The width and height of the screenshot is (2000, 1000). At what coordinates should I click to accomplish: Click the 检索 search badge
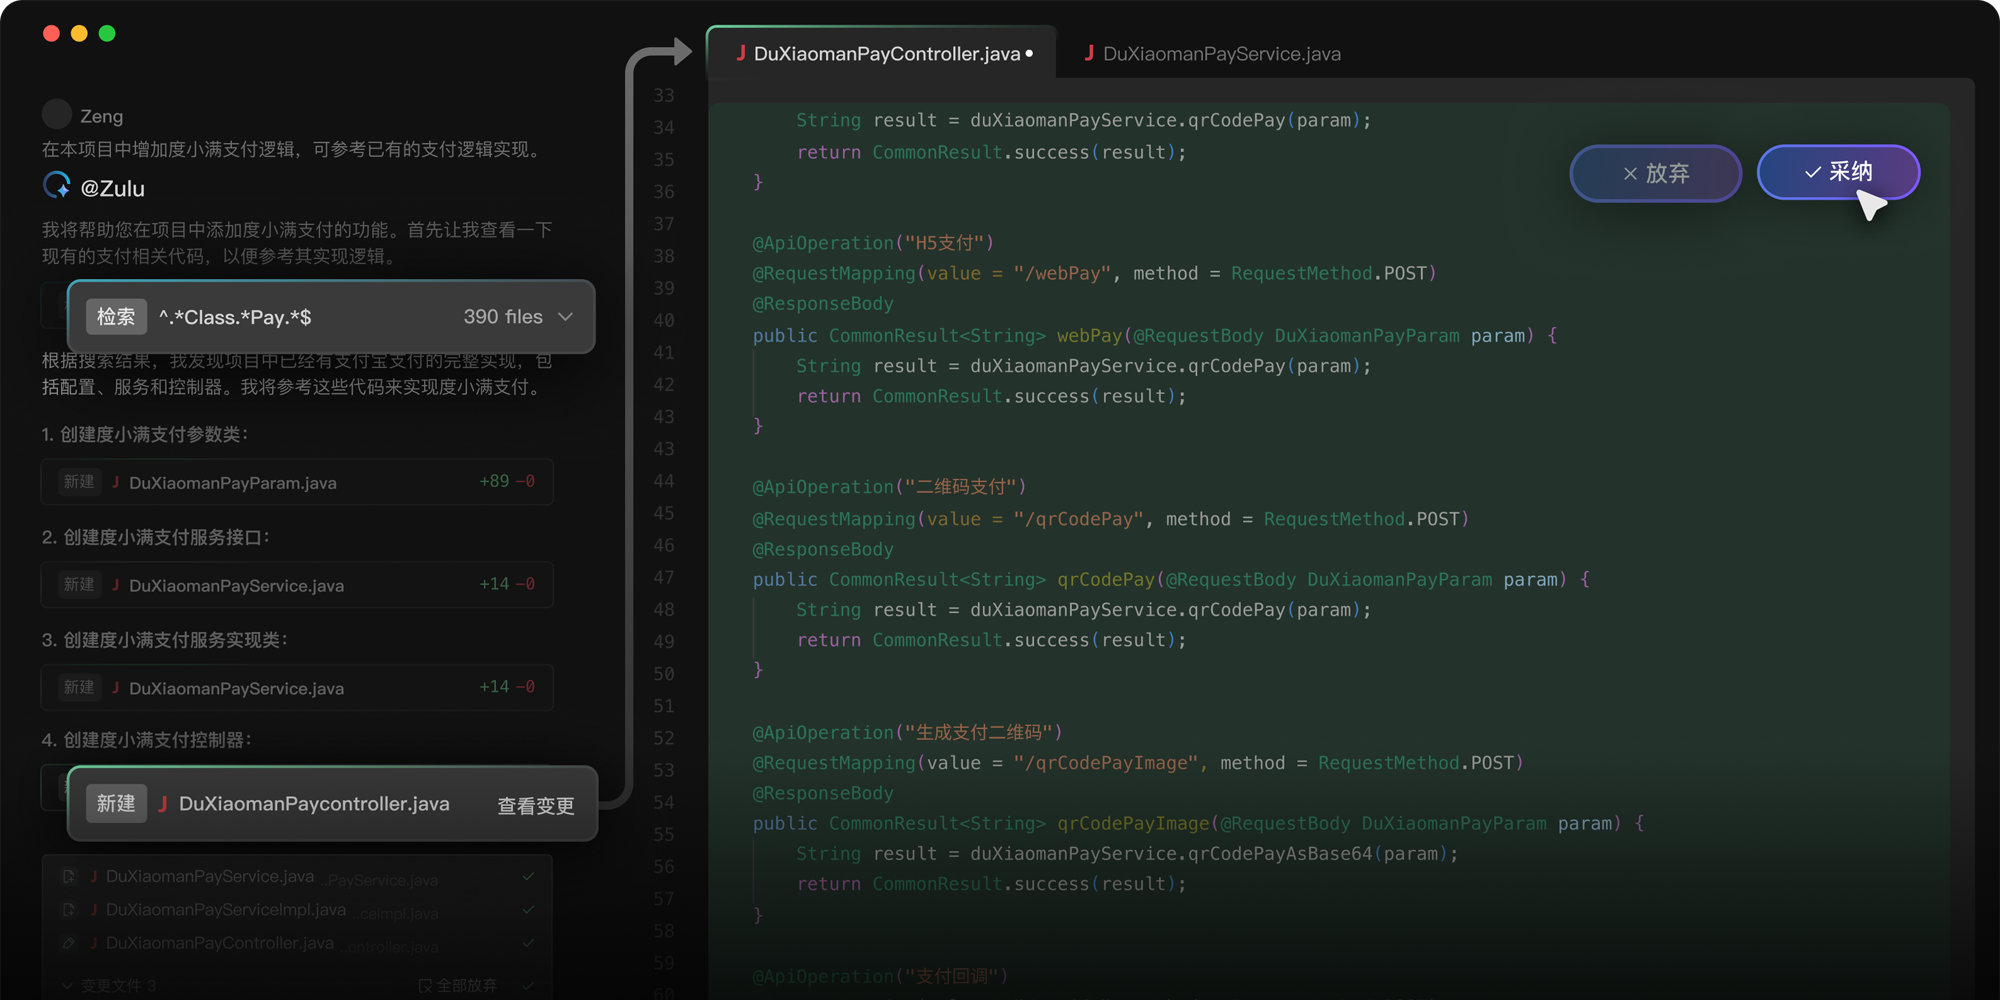tap(116, 317)
